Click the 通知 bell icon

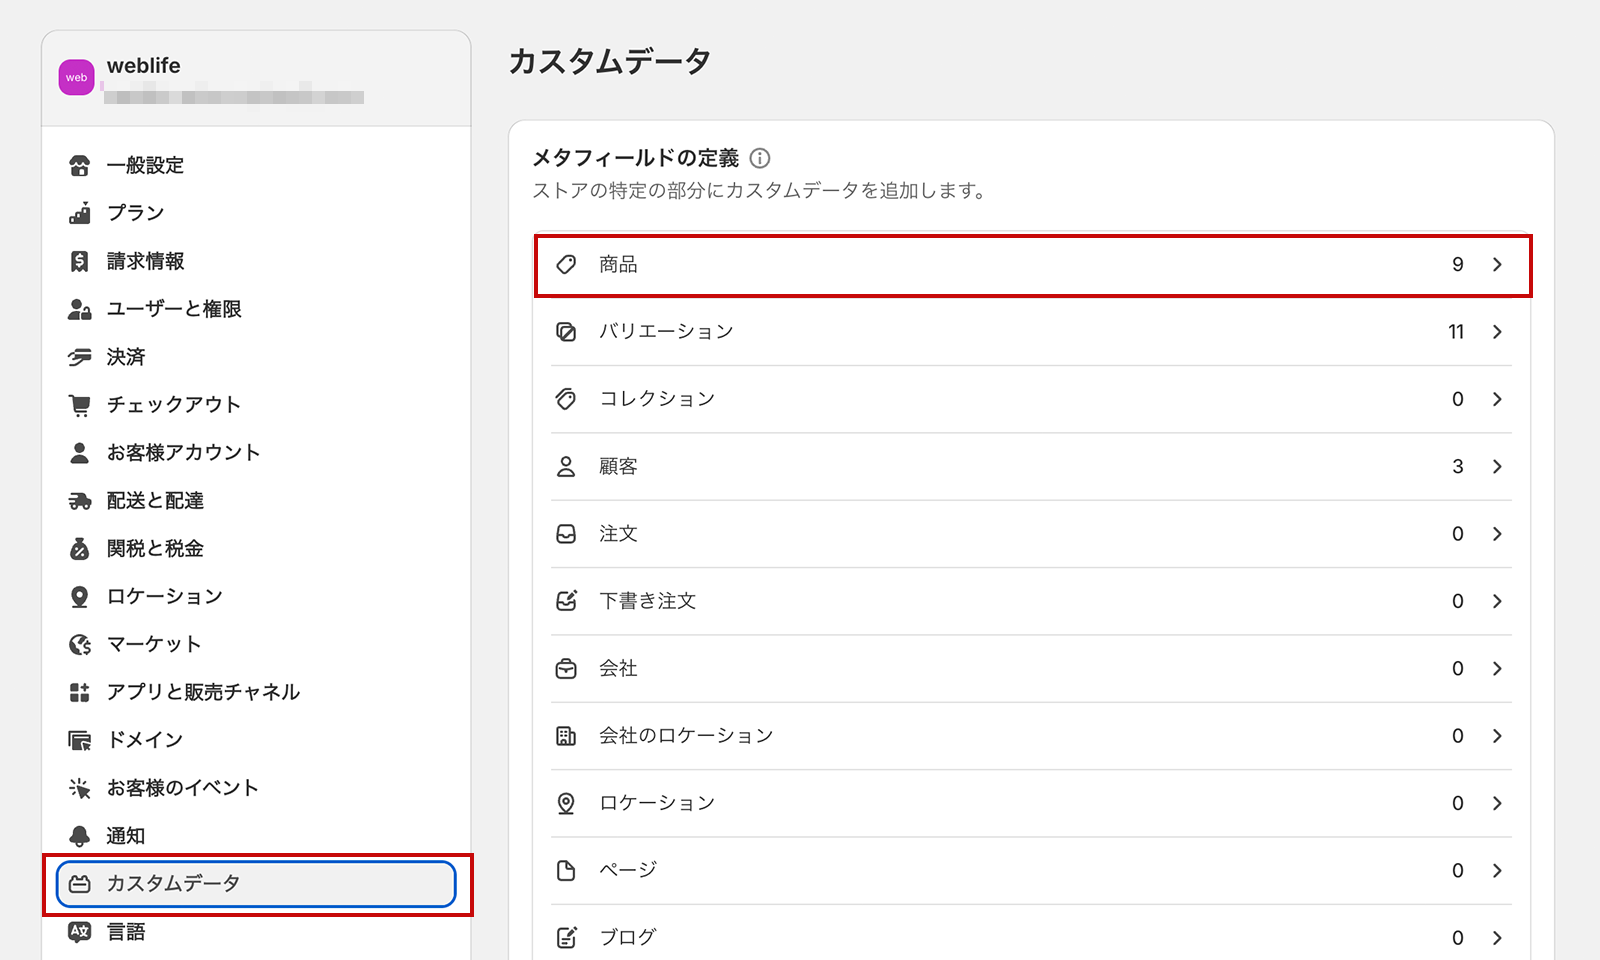pyautogui.click(x=80, y=836)
